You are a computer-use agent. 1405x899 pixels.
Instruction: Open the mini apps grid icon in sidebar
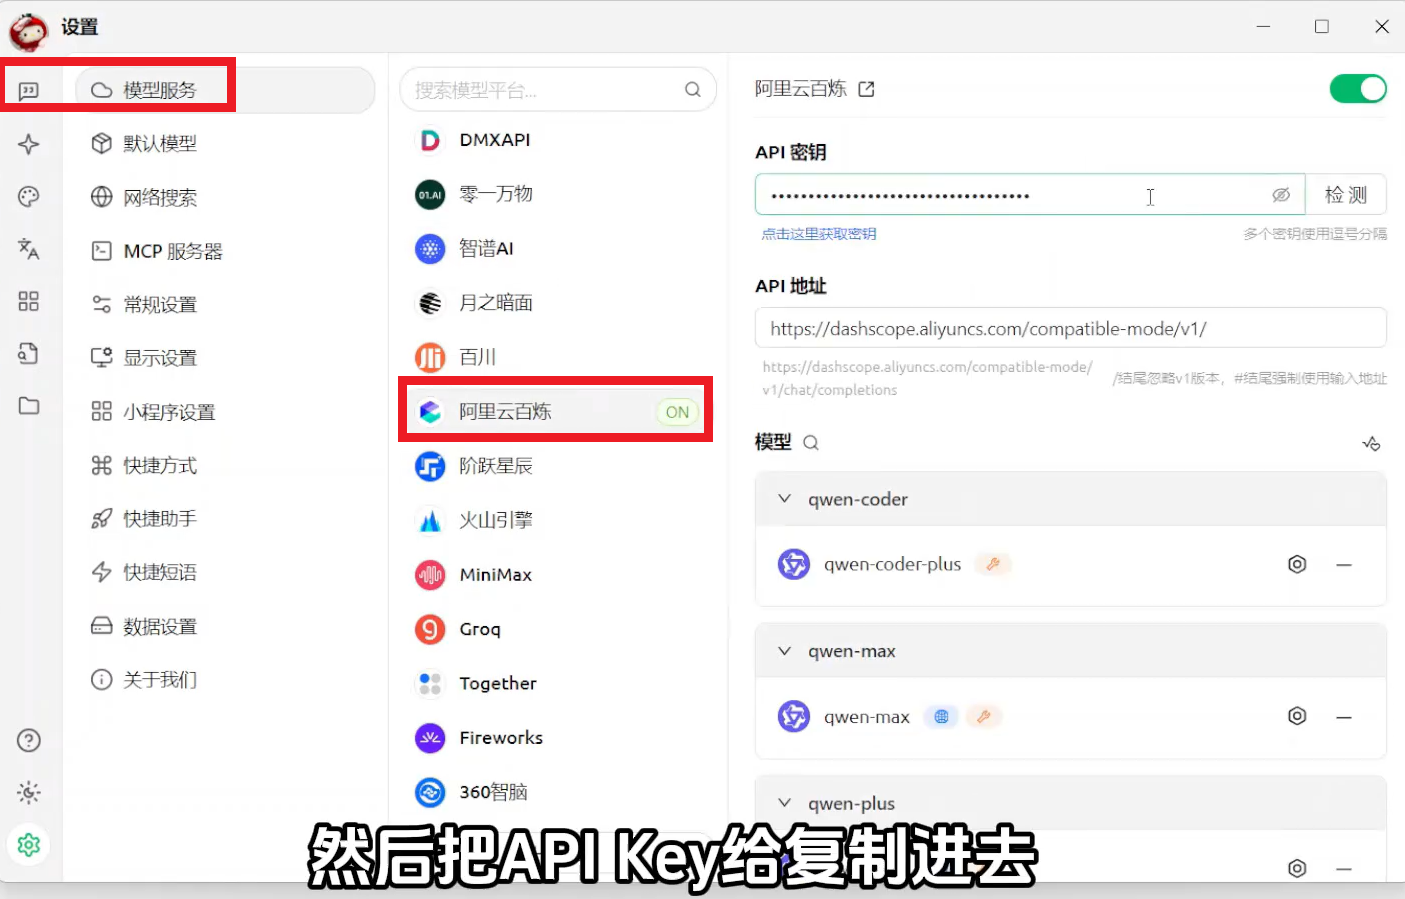[29, 301]
